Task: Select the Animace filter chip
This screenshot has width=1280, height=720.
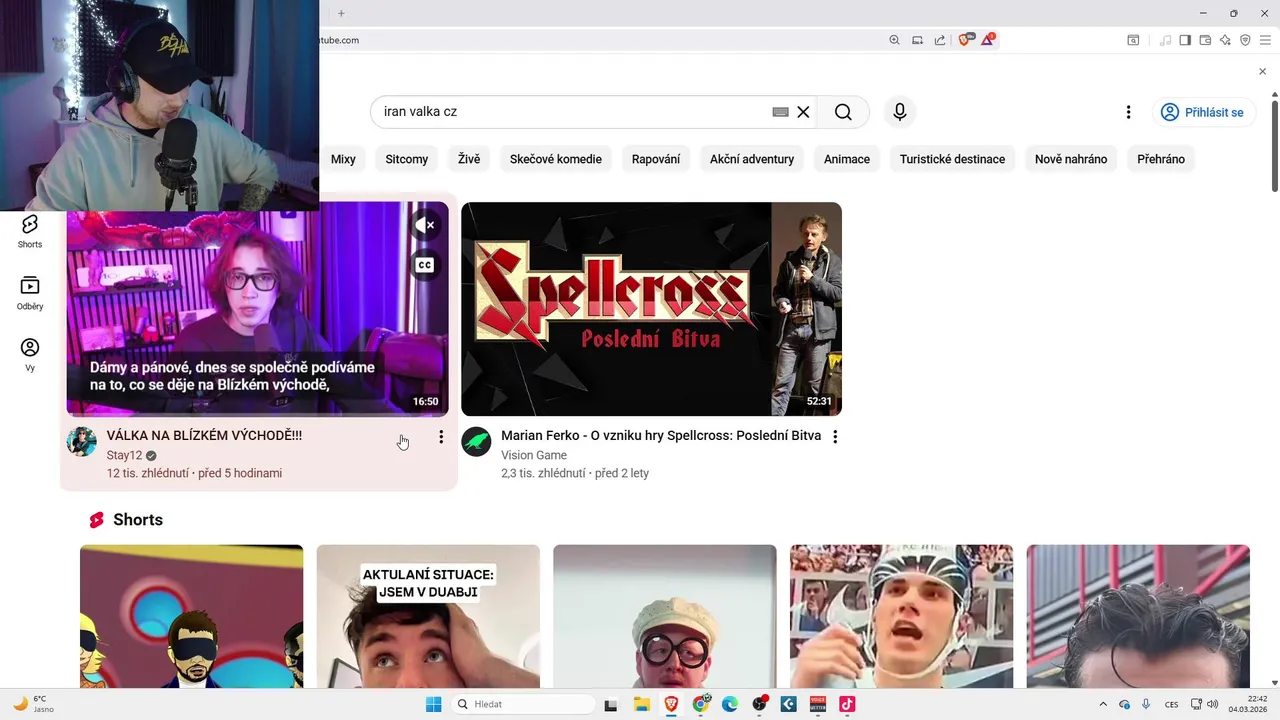Action: pyautogui.click(x=847, y=159)
